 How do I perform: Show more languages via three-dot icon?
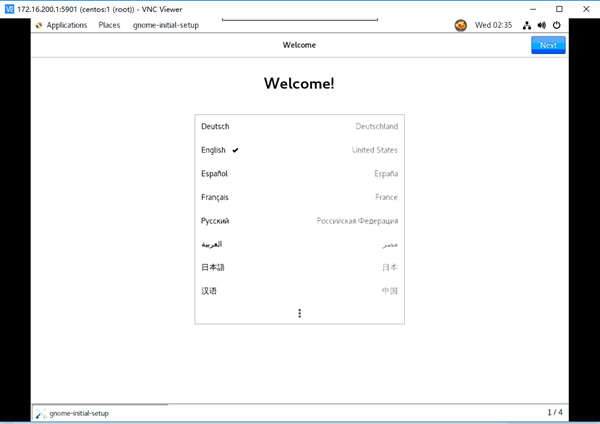(299, 313)
